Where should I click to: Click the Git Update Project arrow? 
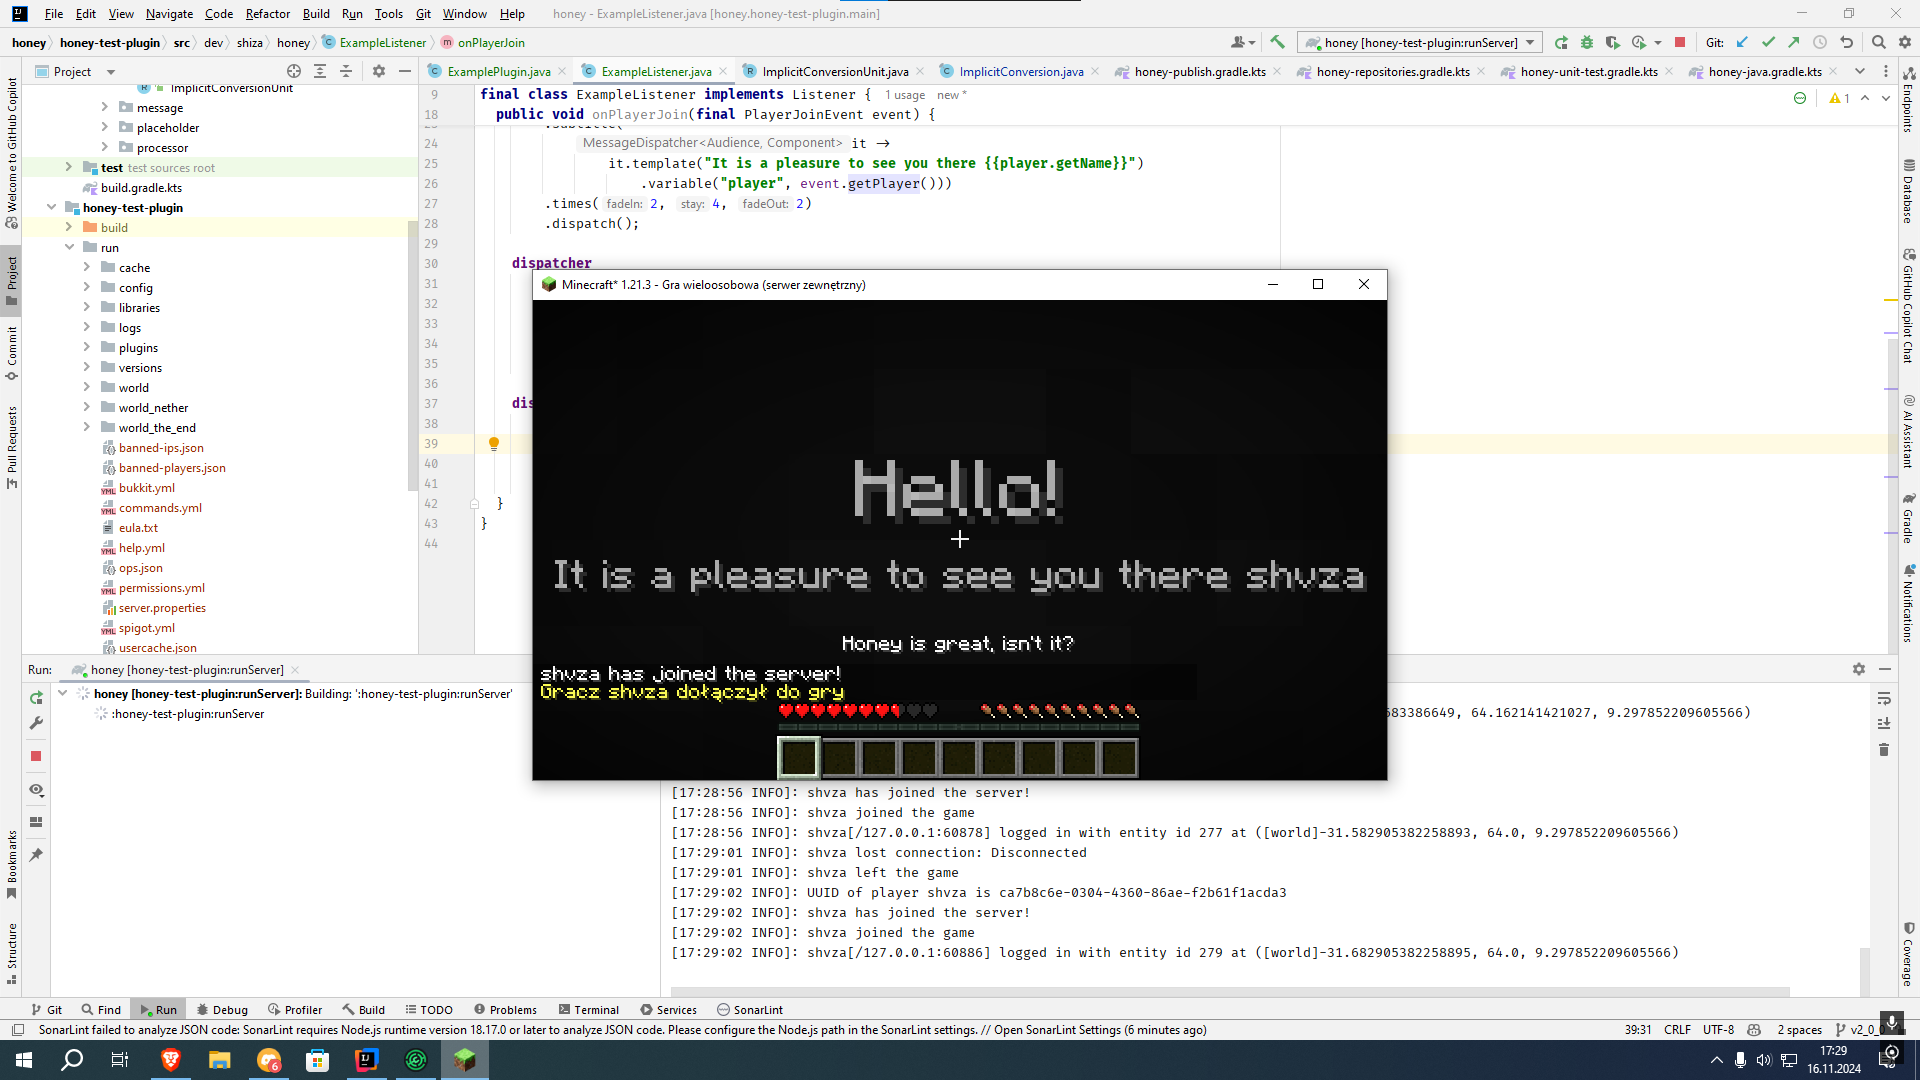1742,42
